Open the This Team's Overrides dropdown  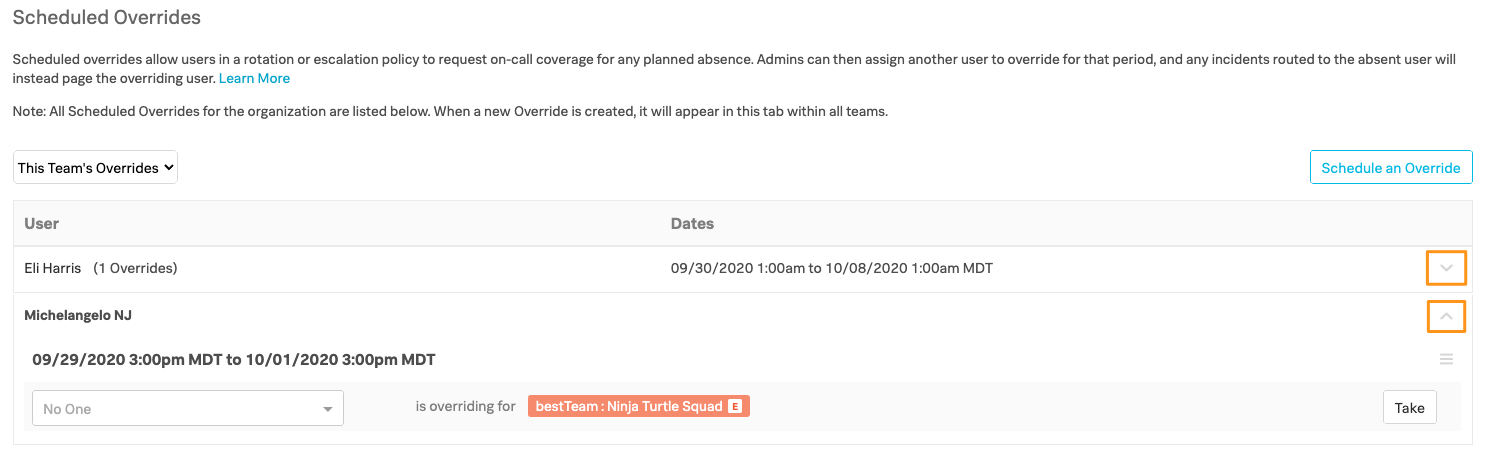point(96,168)
